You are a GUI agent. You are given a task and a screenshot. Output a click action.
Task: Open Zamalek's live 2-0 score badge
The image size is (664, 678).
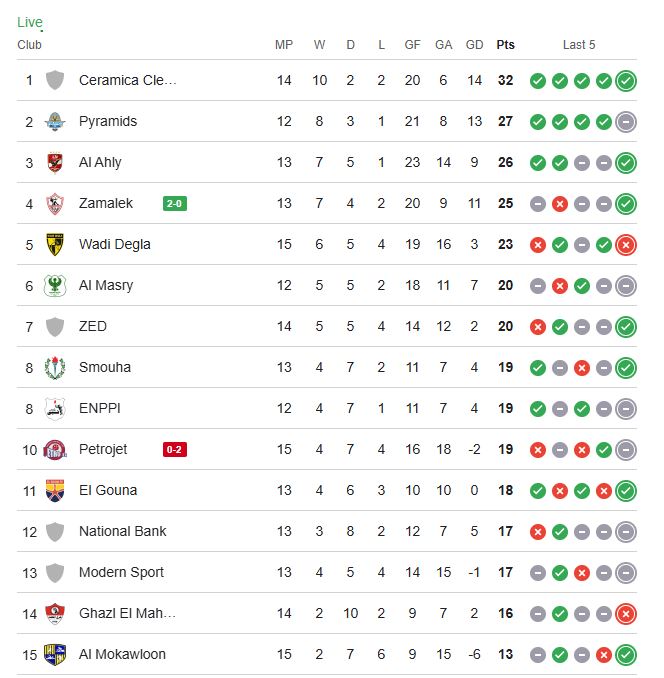[175, 204]
